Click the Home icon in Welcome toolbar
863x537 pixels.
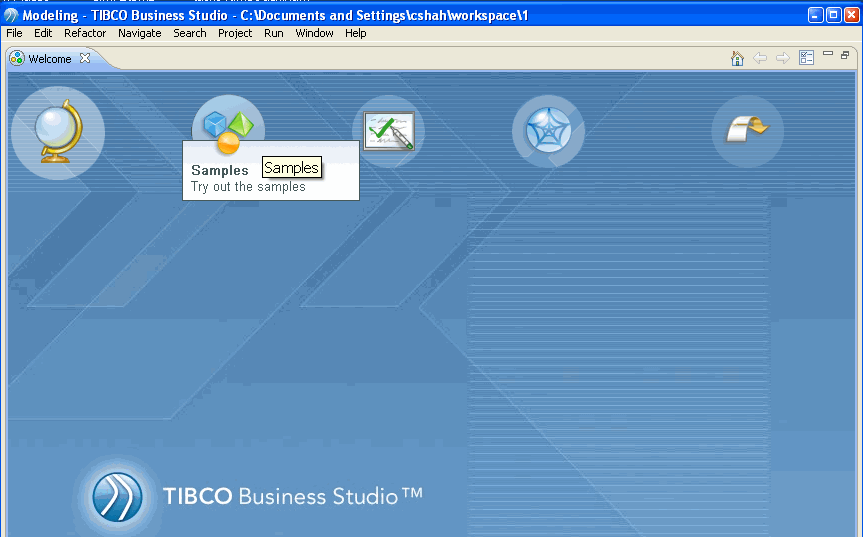pyautogui.click(x=738, y=58)
